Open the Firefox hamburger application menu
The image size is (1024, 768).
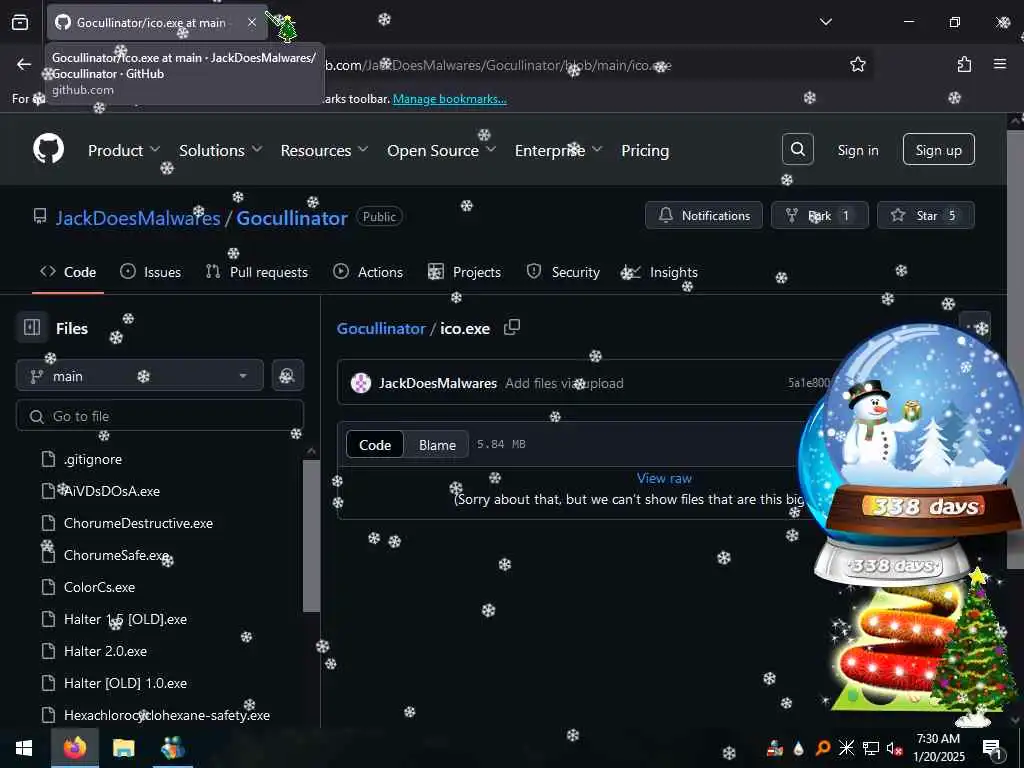[999, 64]
